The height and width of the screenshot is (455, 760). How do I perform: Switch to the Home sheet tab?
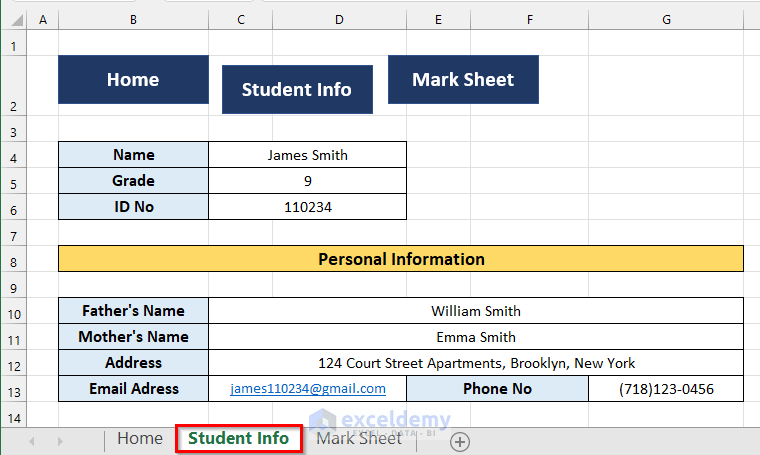point(139,438)
